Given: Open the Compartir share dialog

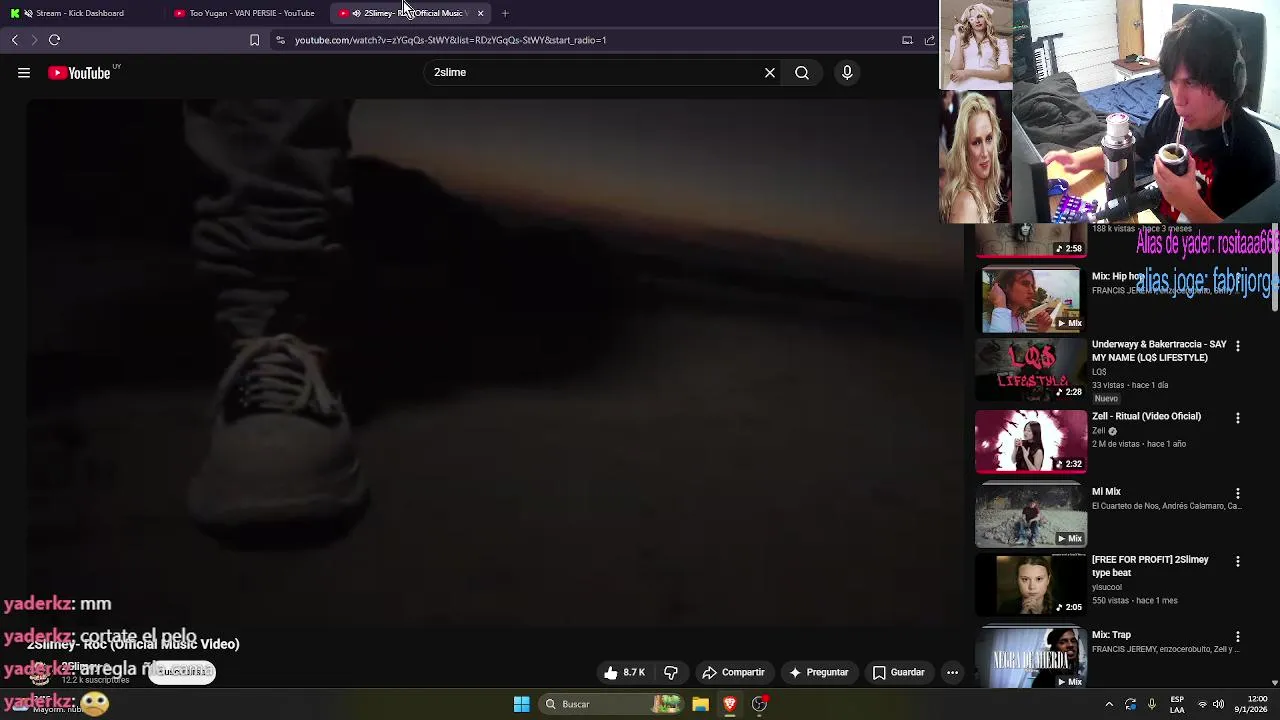Looking at the screenshot, I should coord(733,672).
